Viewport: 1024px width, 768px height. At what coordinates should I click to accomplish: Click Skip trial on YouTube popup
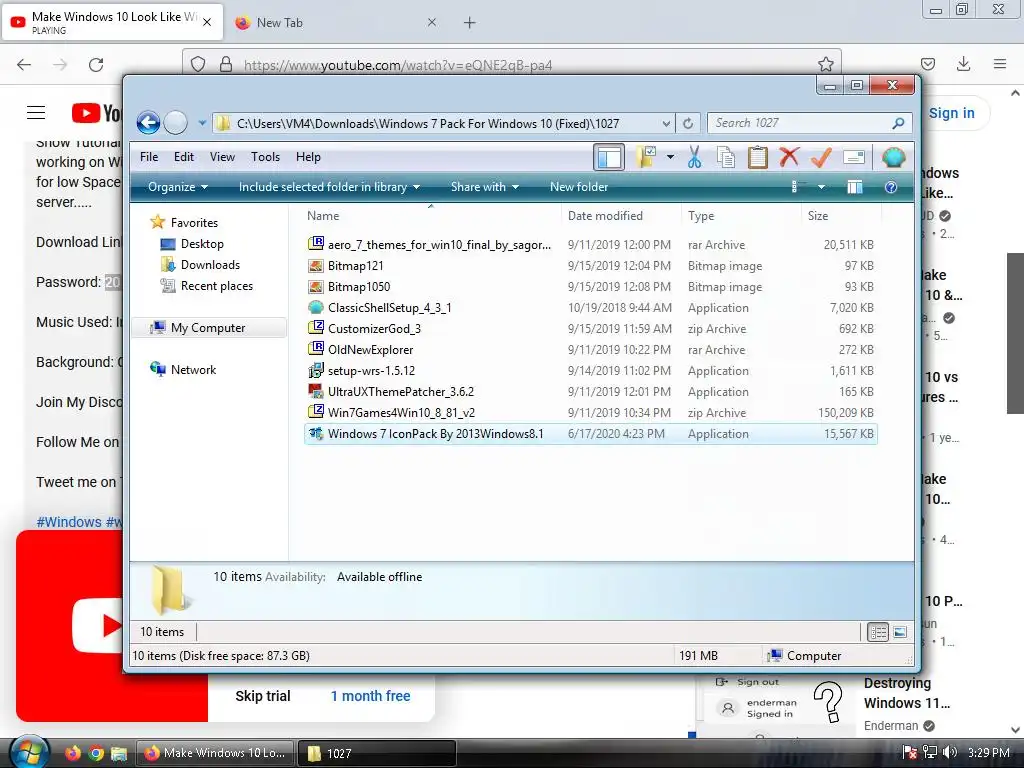[263, 696]
